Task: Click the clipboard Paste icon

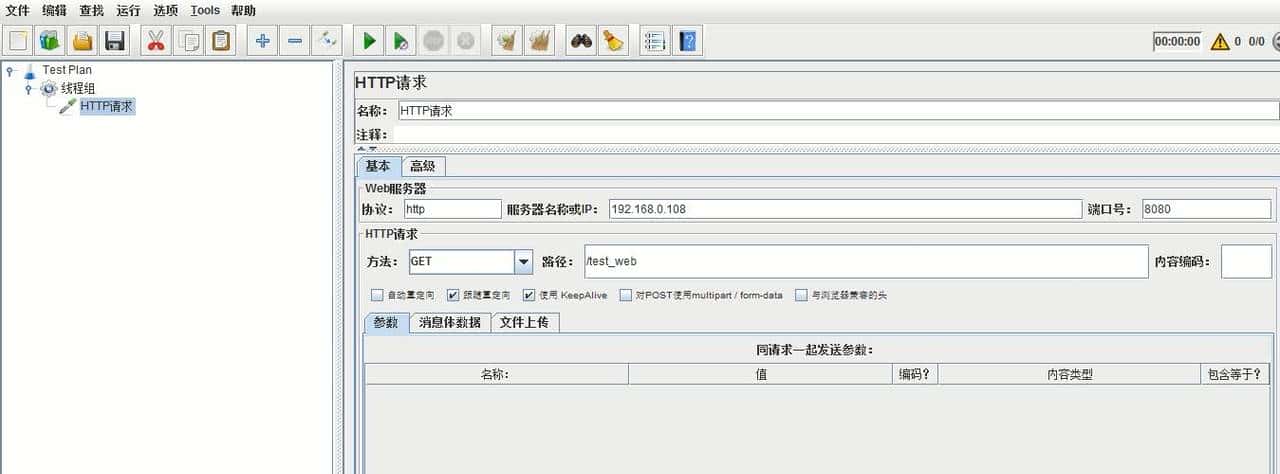Action: tap(220, 41)
